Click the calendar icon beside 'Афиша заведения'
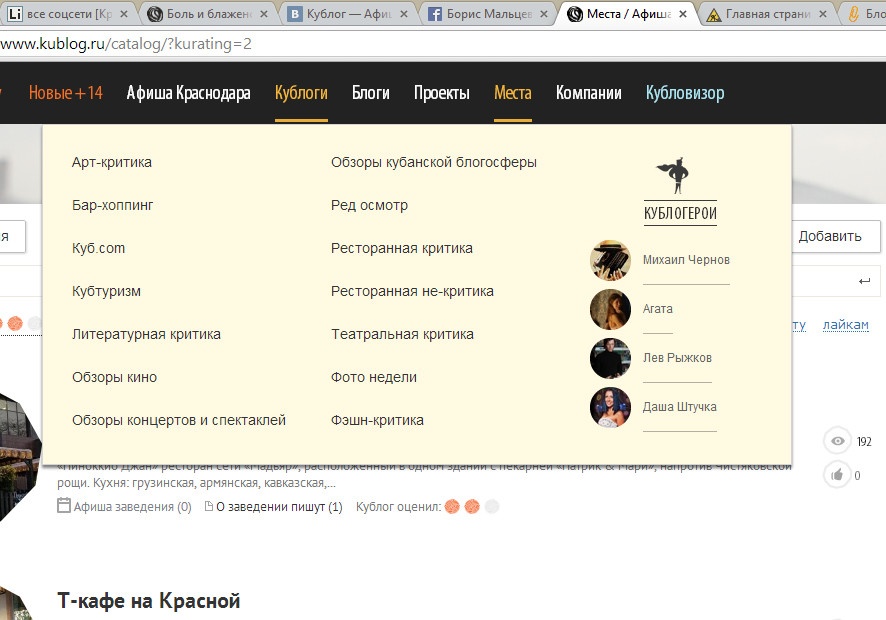Screen dimensions: 886x620 pos(64,505)
